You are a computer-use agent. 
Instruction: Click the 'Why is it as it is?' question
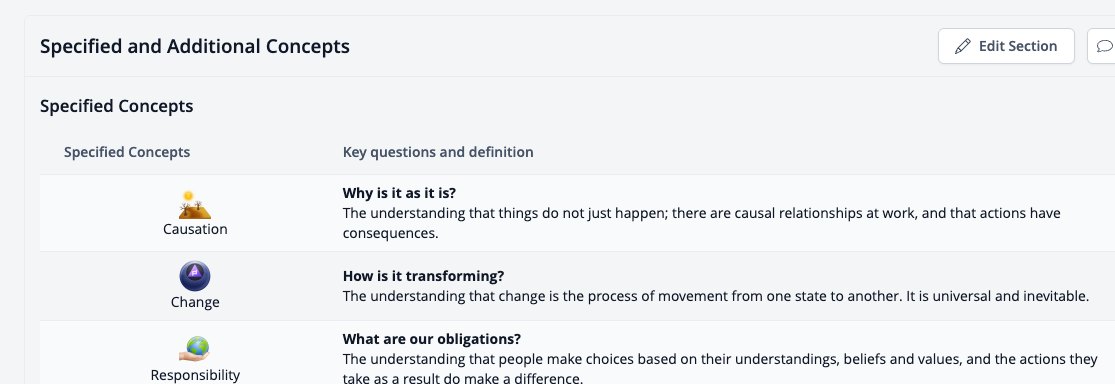(x=399, y=193)
